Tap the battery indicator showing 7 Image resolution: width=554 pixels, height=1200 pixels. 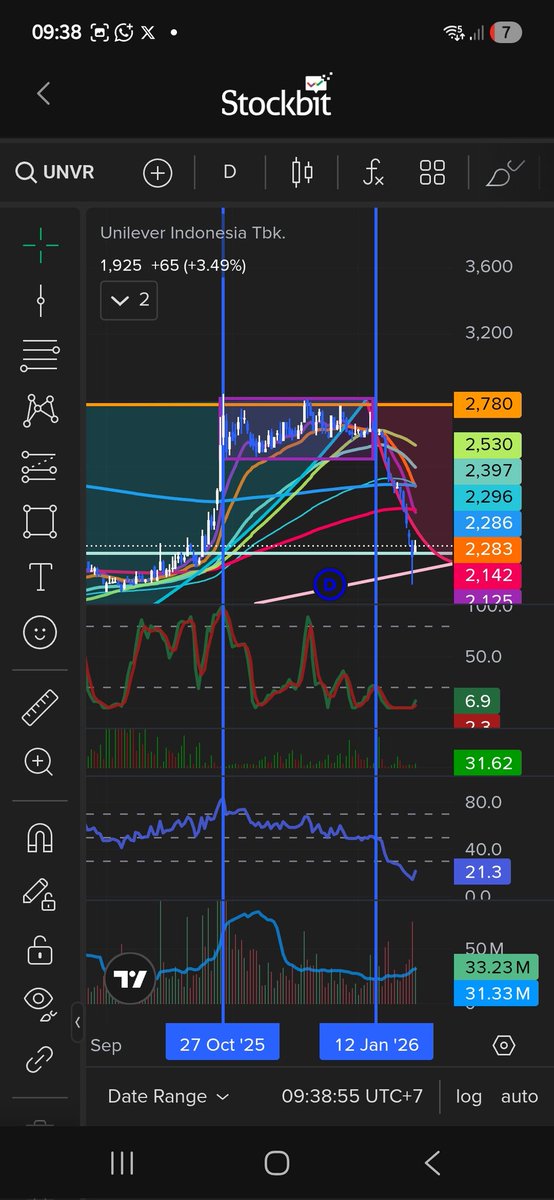506,32
